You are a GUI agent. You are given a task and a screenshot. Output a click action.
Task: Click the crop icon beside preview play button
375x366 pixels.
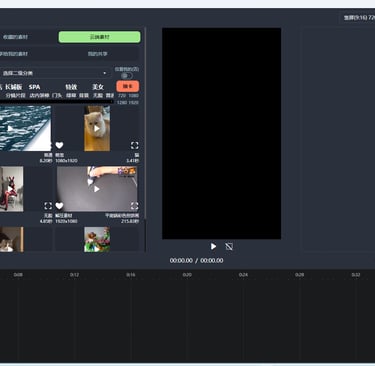[x=229, y=246]
